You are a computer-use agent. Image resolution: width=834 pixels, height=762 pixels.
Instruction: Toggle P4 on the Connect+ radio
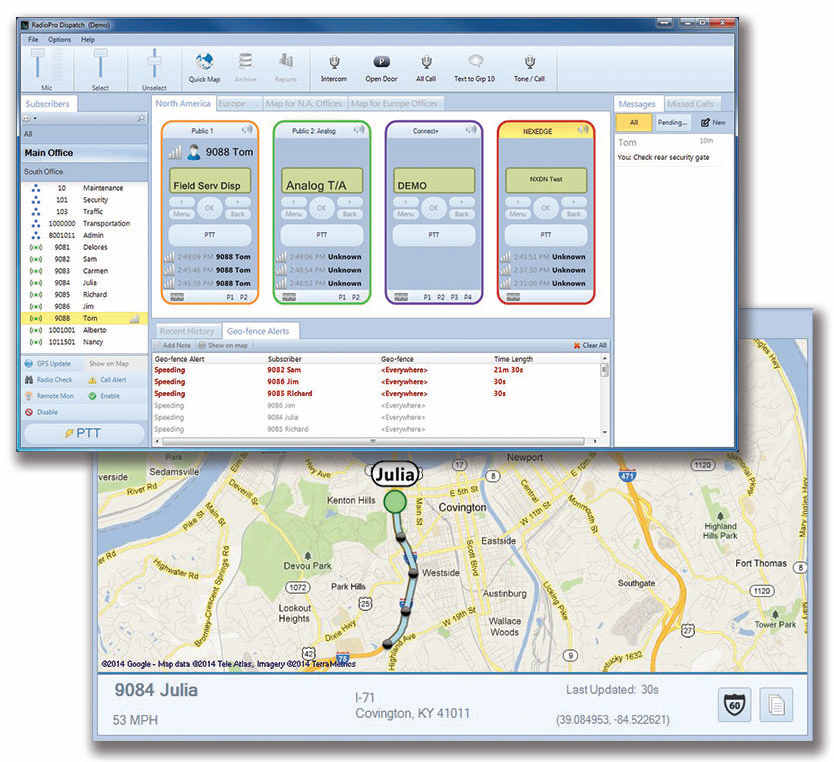pos(468,297)
